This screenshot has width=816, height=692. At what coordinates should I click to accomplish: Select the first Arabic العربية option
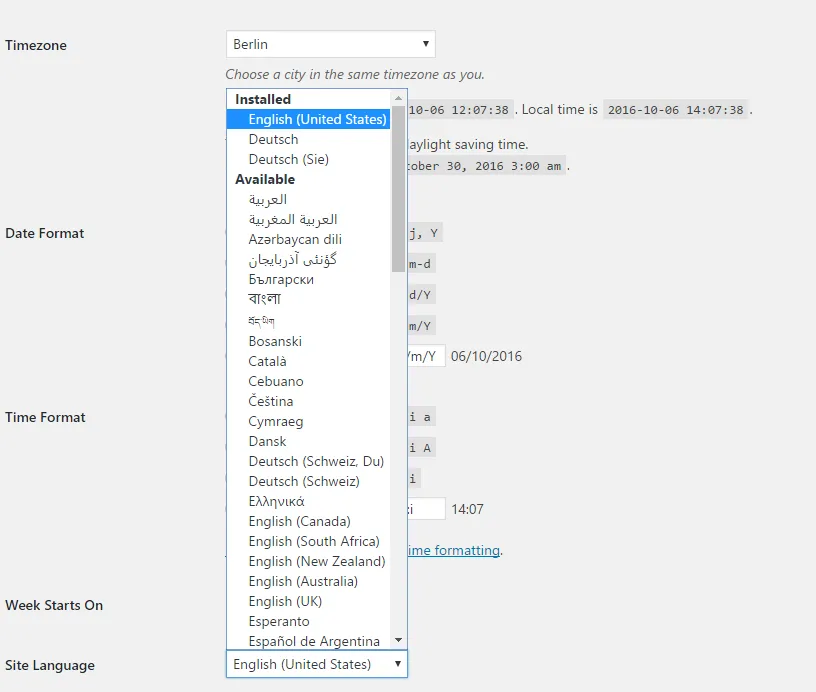click(x=308, y=199)
